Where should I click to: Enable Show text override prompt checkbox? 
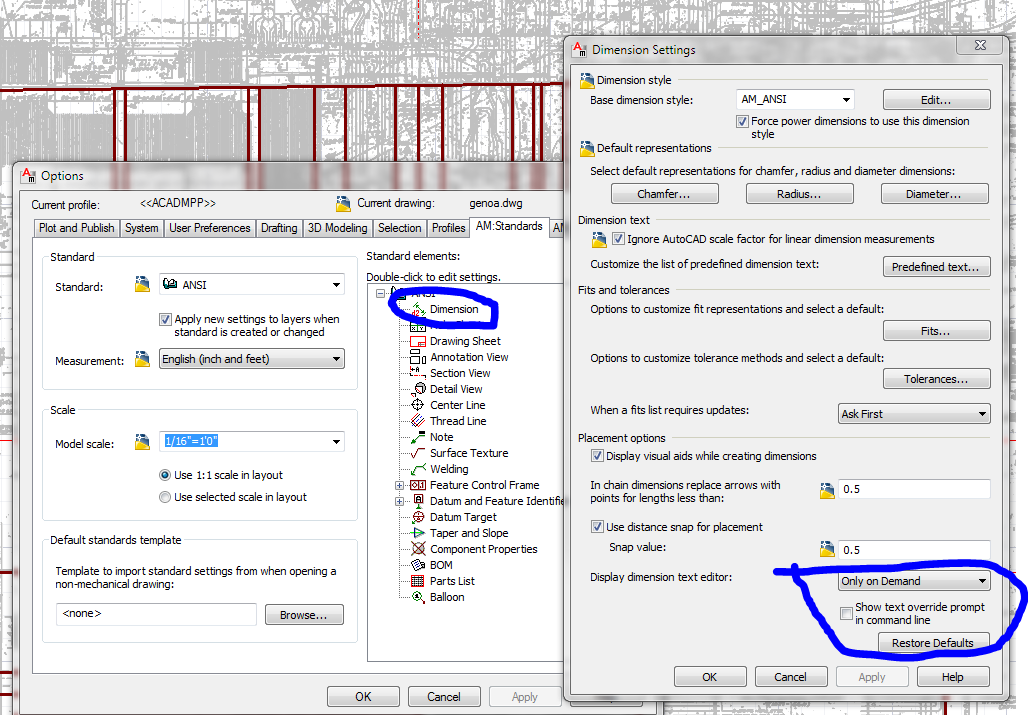(x=846, y=613)
